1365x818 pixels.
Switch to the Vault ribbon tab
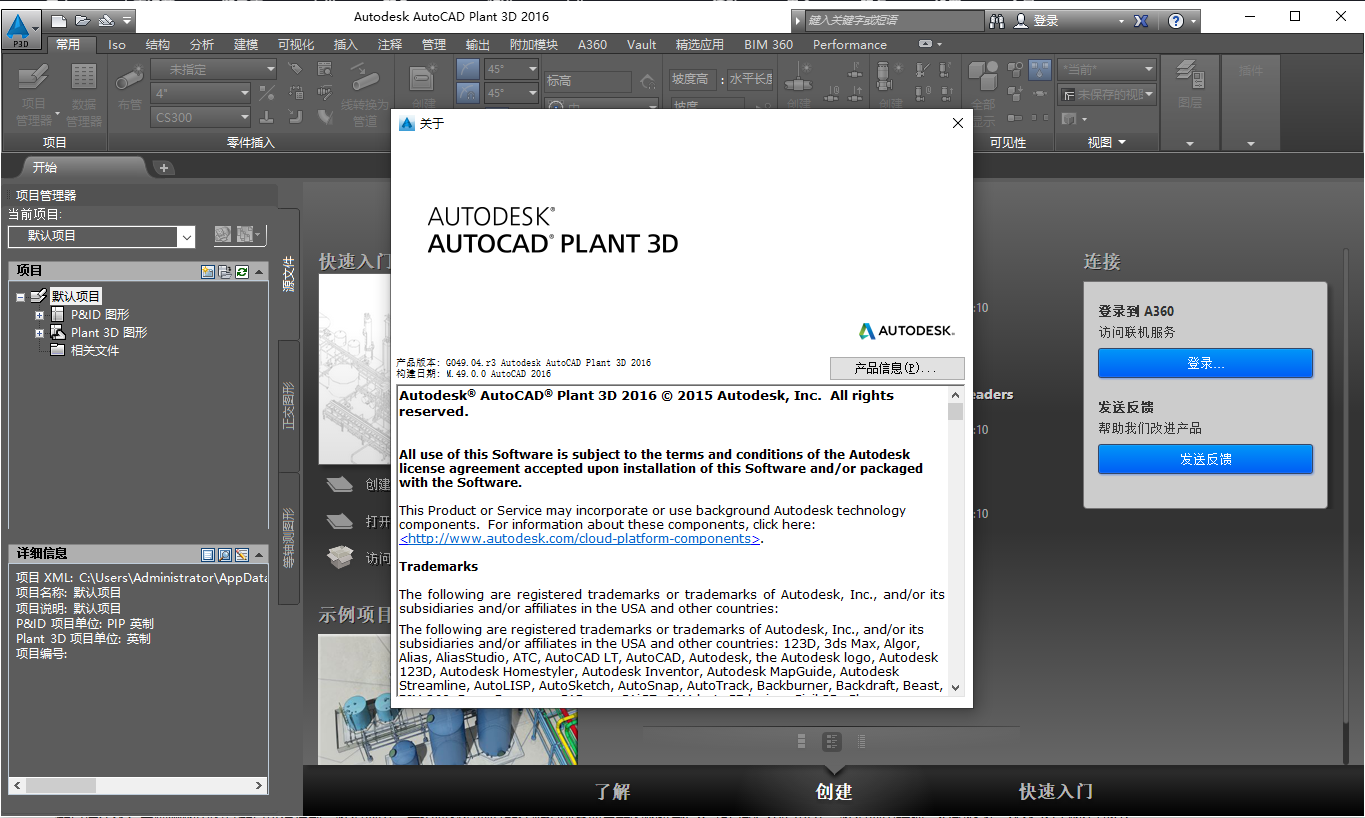(x=641, y=44)
